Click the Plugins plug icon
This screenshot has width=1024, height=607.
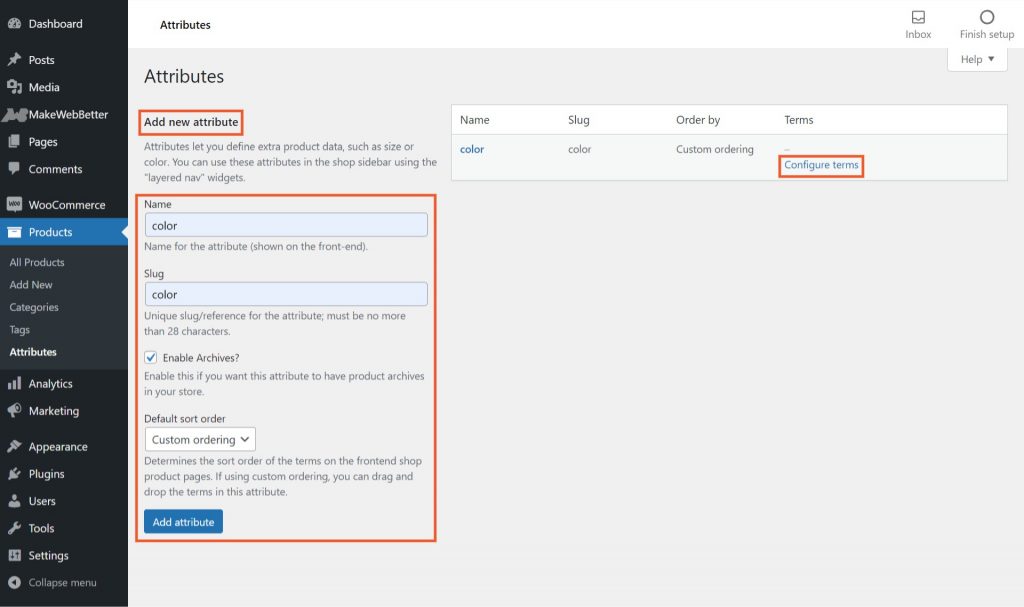pos(14,474)
